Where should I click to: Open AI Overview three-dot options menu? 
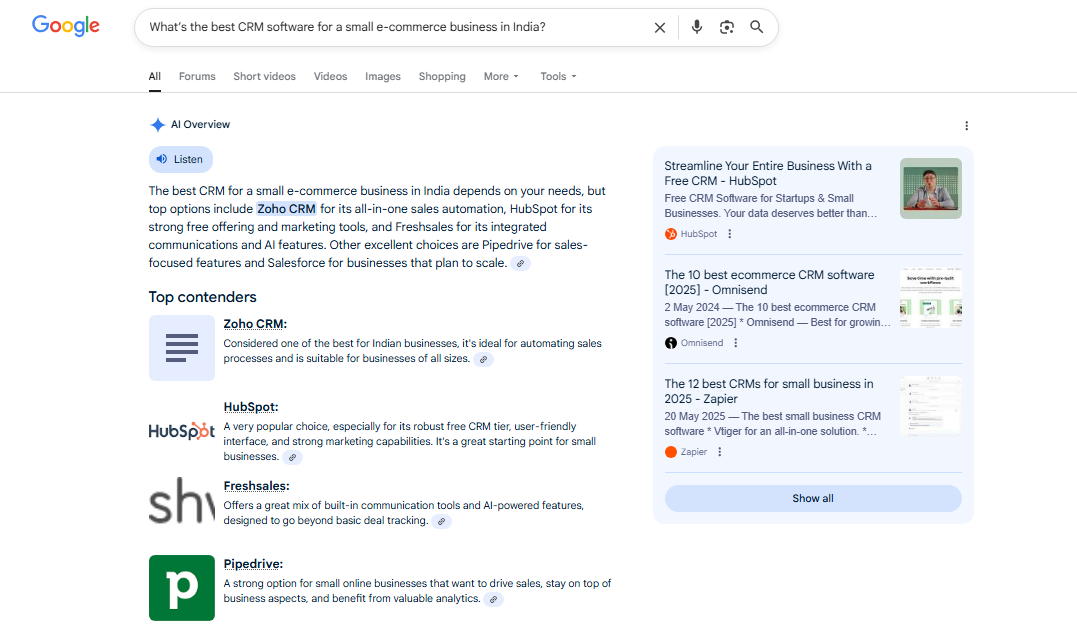coord(966,126)
